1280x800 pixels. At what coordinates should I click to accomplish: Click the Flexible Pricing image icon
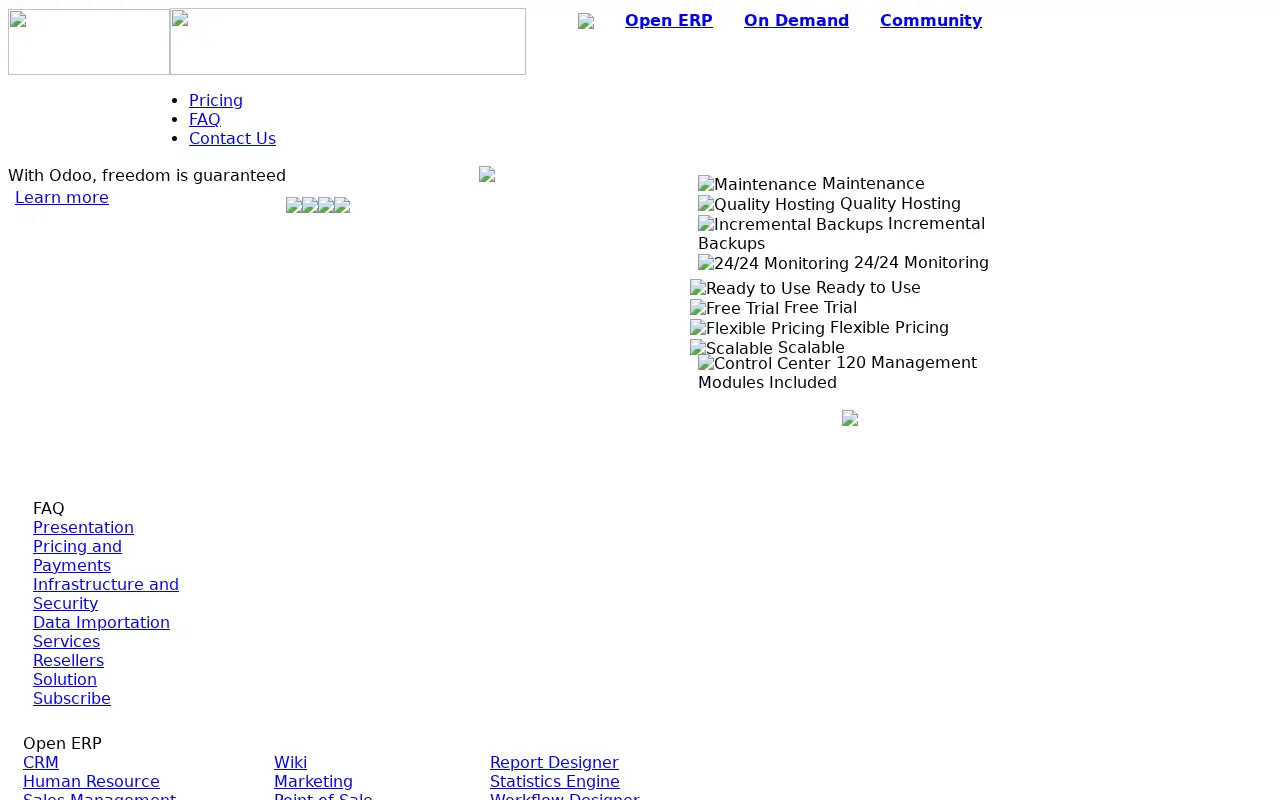tap(757, 328)
